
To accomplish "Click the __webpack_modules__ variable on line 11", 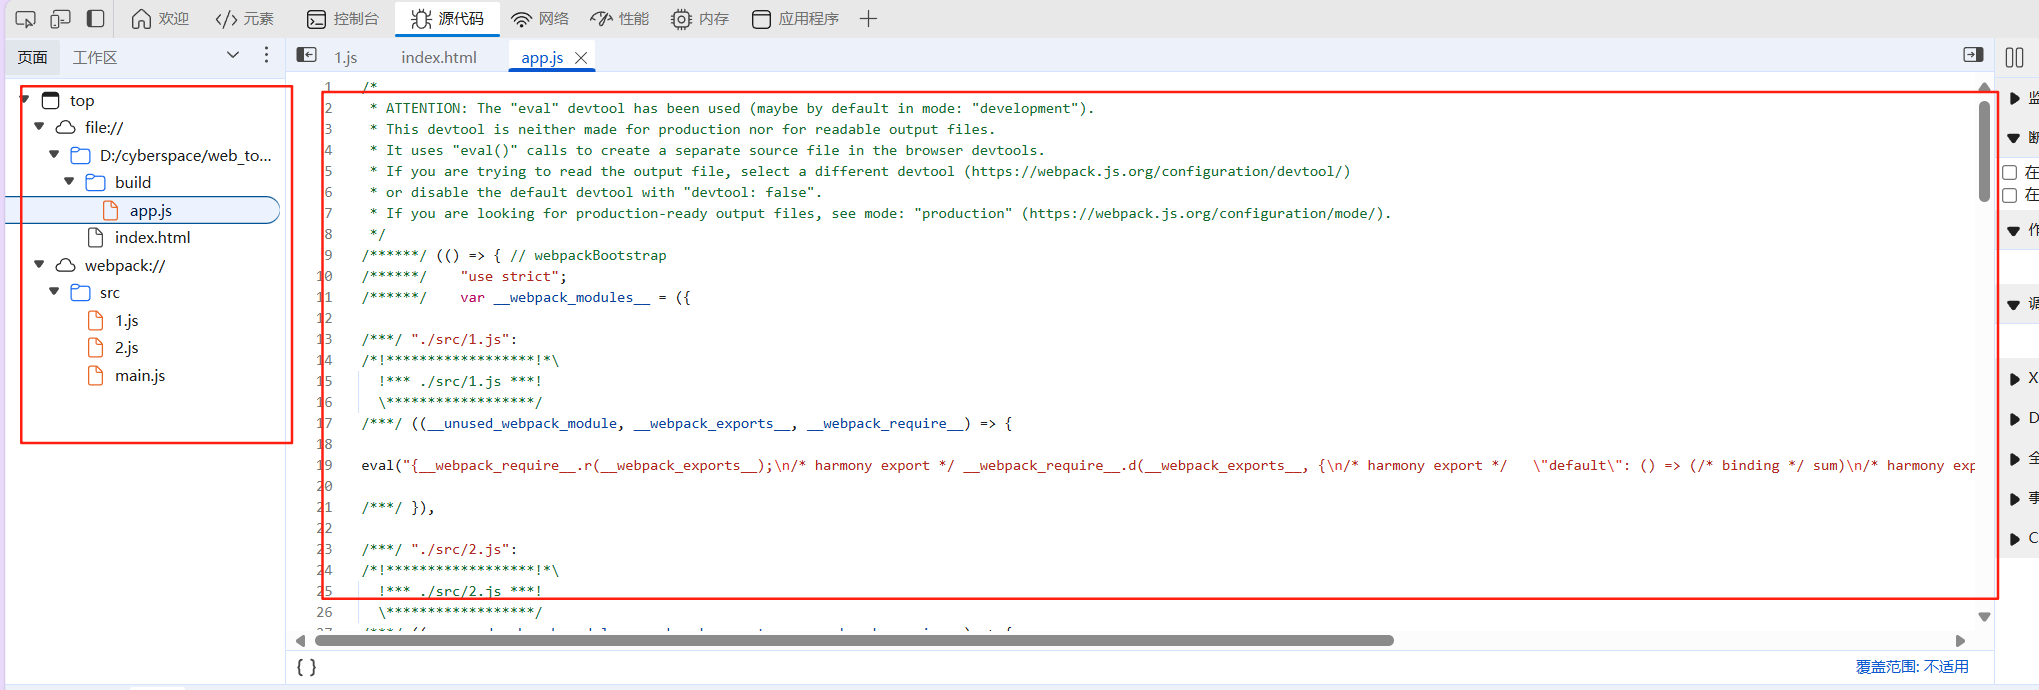I will pyautogui.click(x=571, y=297).
